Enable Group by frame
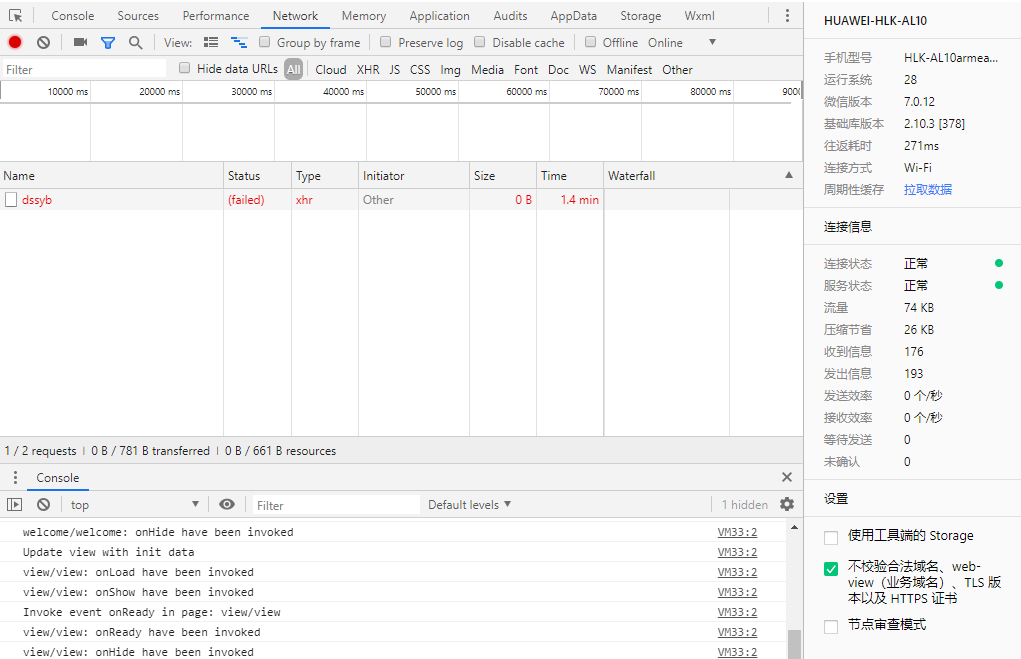The image size is (1021, 659). tap(264, 42)
